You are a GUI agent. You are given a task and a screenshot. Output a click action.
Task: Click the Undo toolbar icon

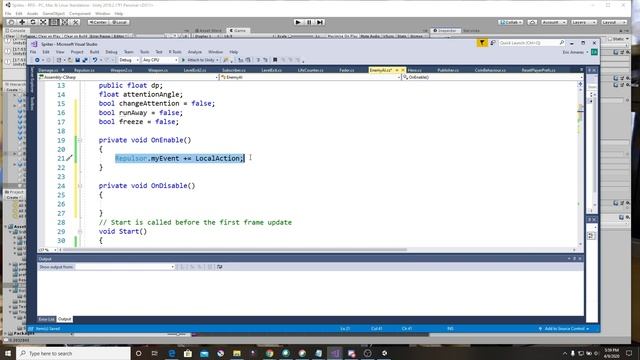[95, 60]
